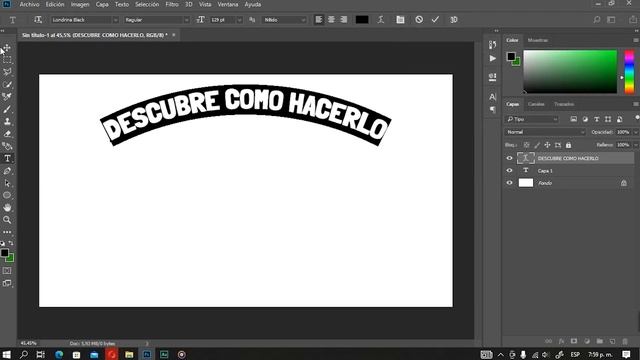Toggle text orientation icon

(38, 20)
